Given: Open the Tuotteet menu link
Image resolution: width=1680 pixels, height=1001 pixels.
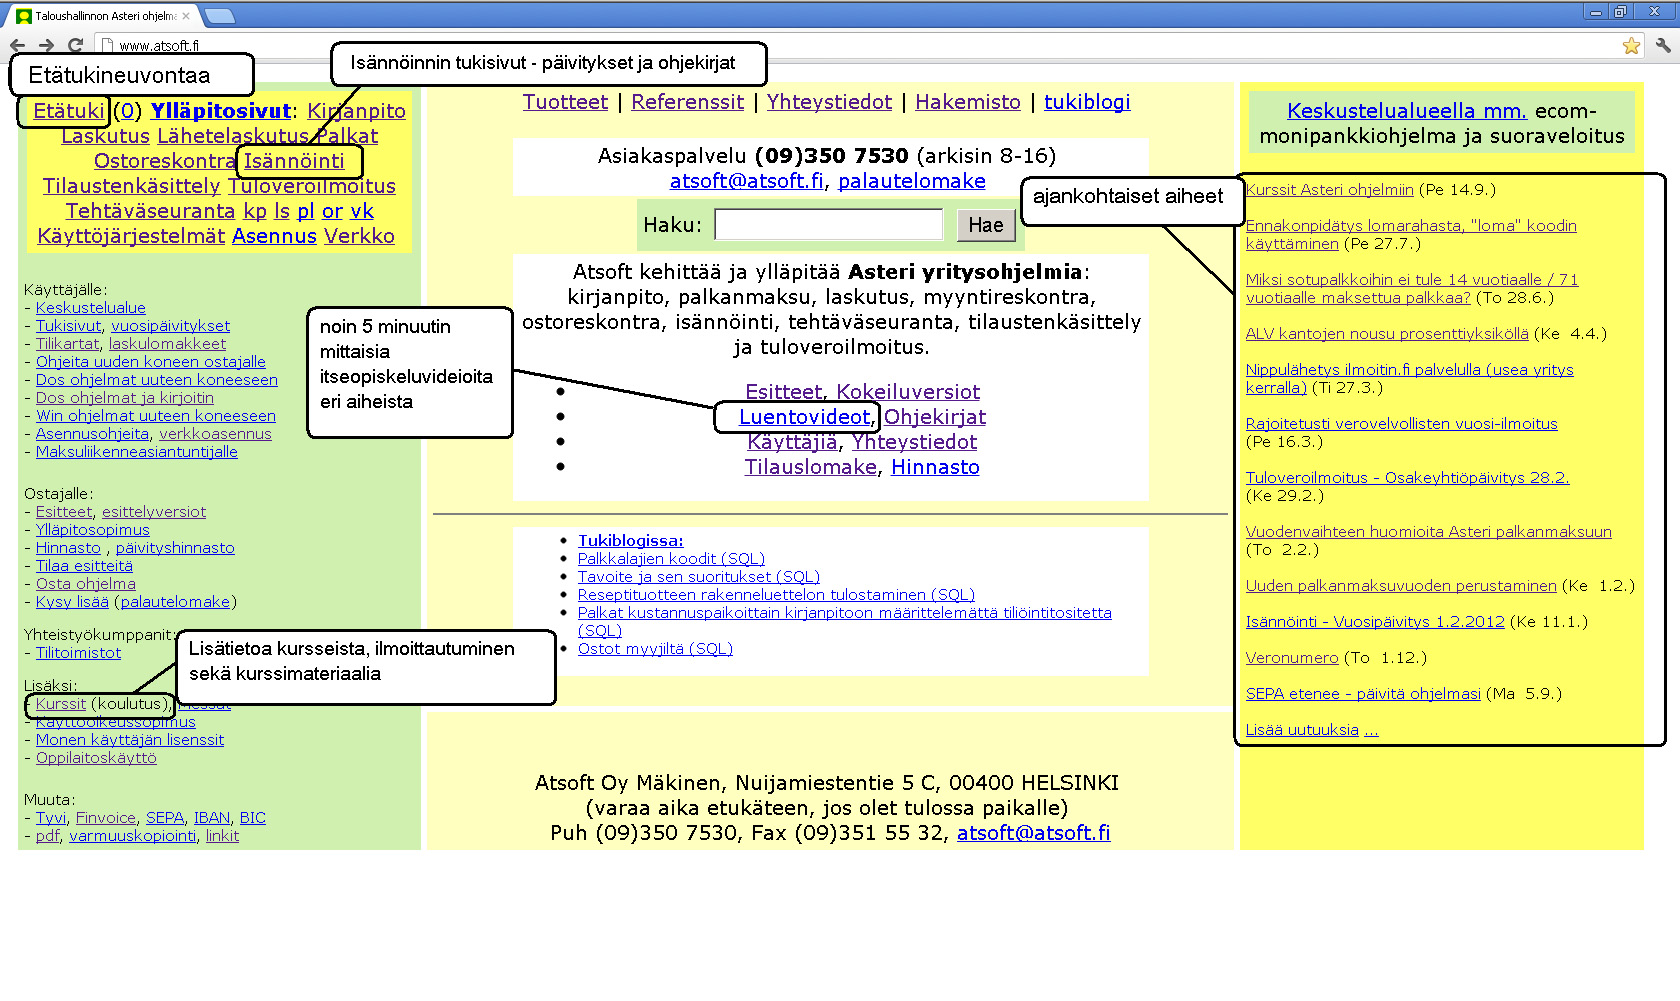Looking at the screenshot, I should [x=565, y=102].
